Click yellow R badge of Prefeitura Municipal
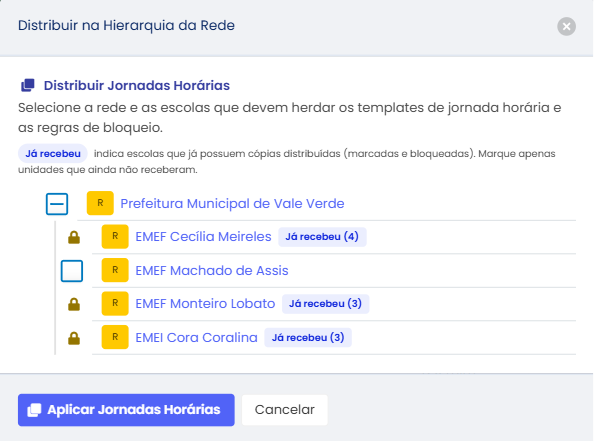The image size is (594, 442). pos(100,203)
